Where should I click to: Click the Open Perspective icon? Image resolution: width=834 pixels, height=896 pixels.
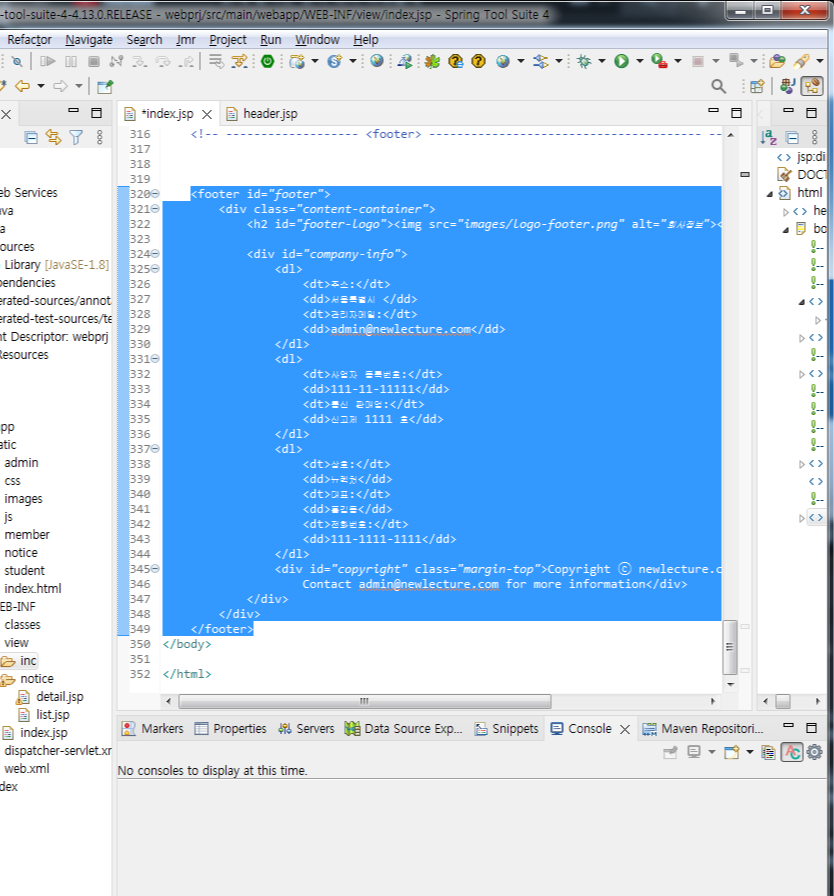757,86
